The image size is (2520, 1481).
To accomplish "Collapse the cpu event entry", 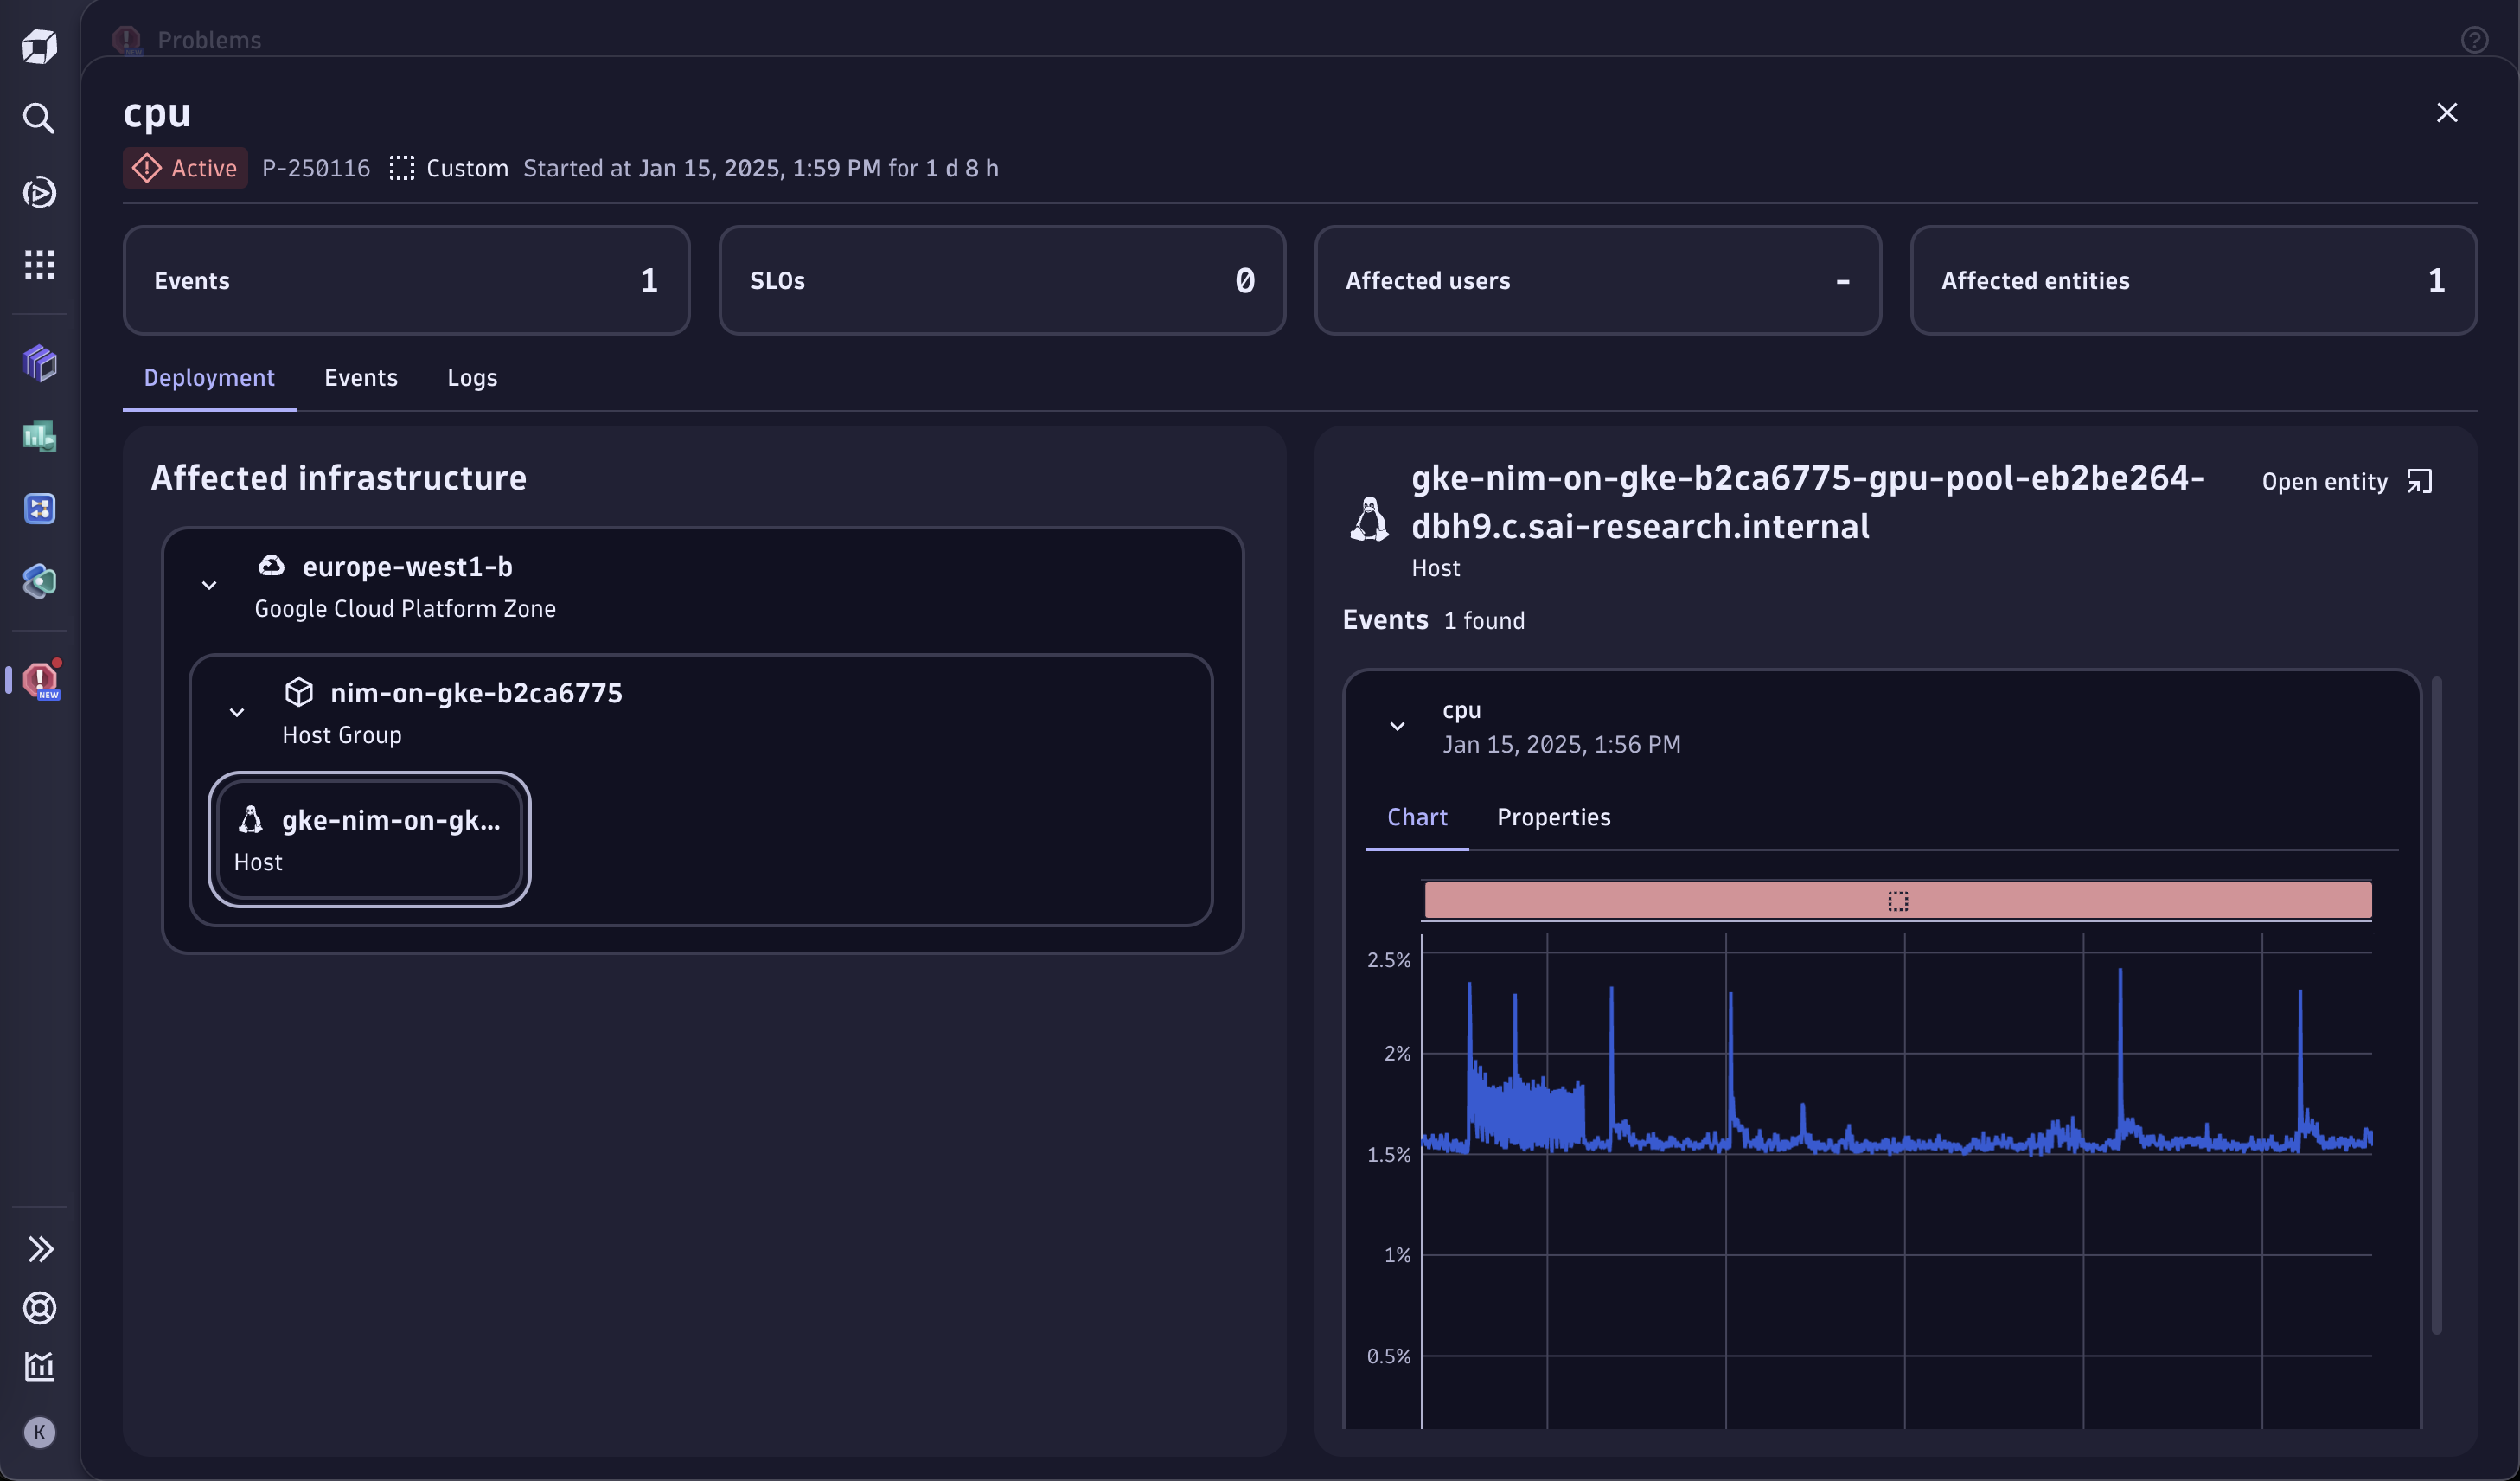I will coord(1398,726).
